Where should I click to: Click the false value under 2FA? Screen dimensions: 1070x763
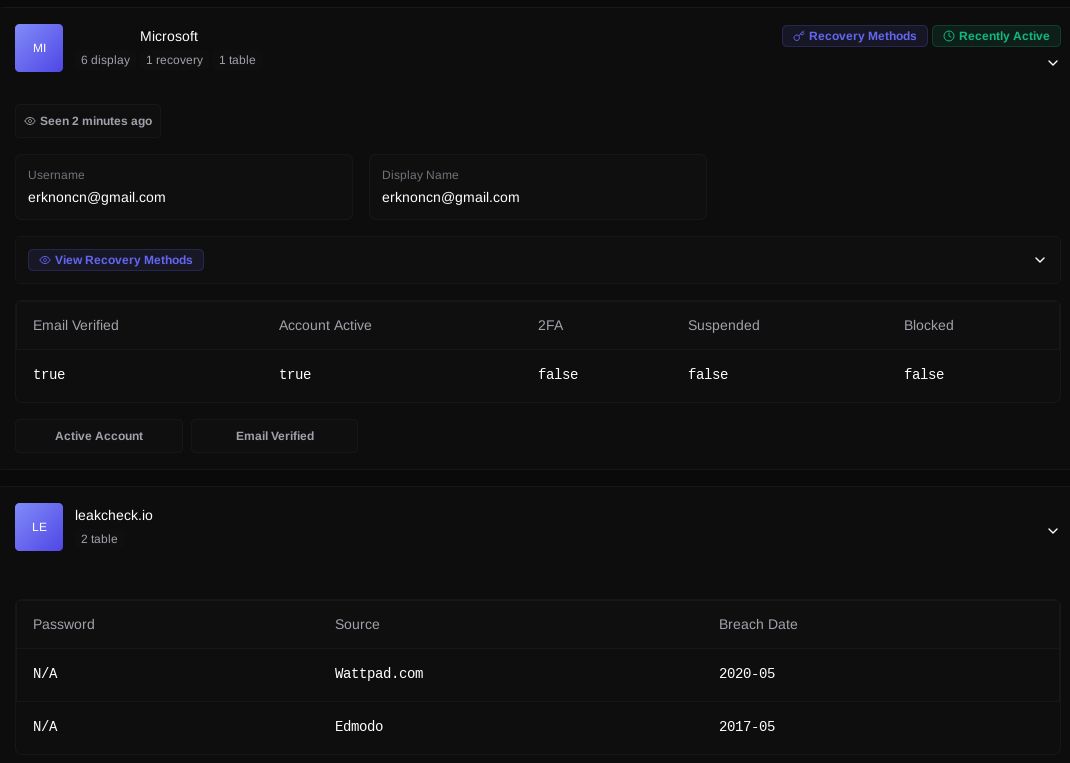(x=558, y=375)
